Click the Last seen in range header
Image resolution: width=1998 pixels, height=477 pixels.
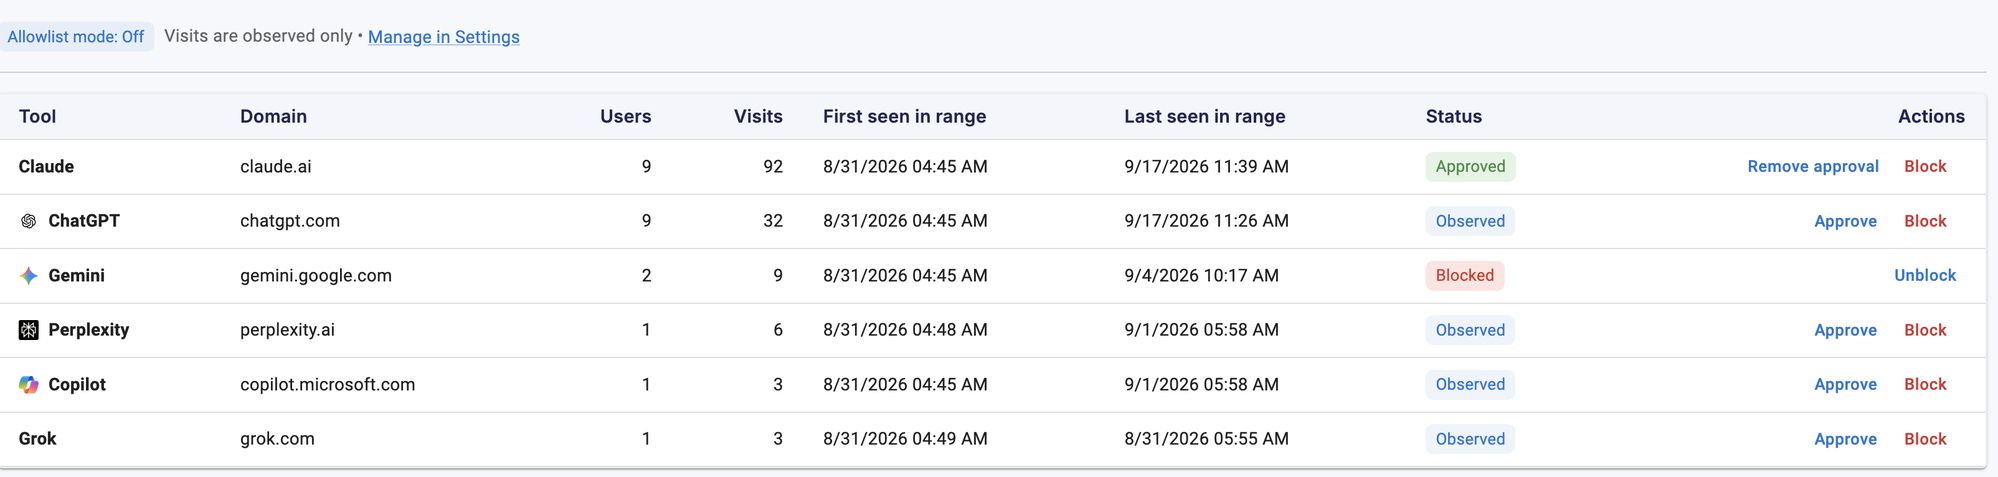pos(1204,117)
